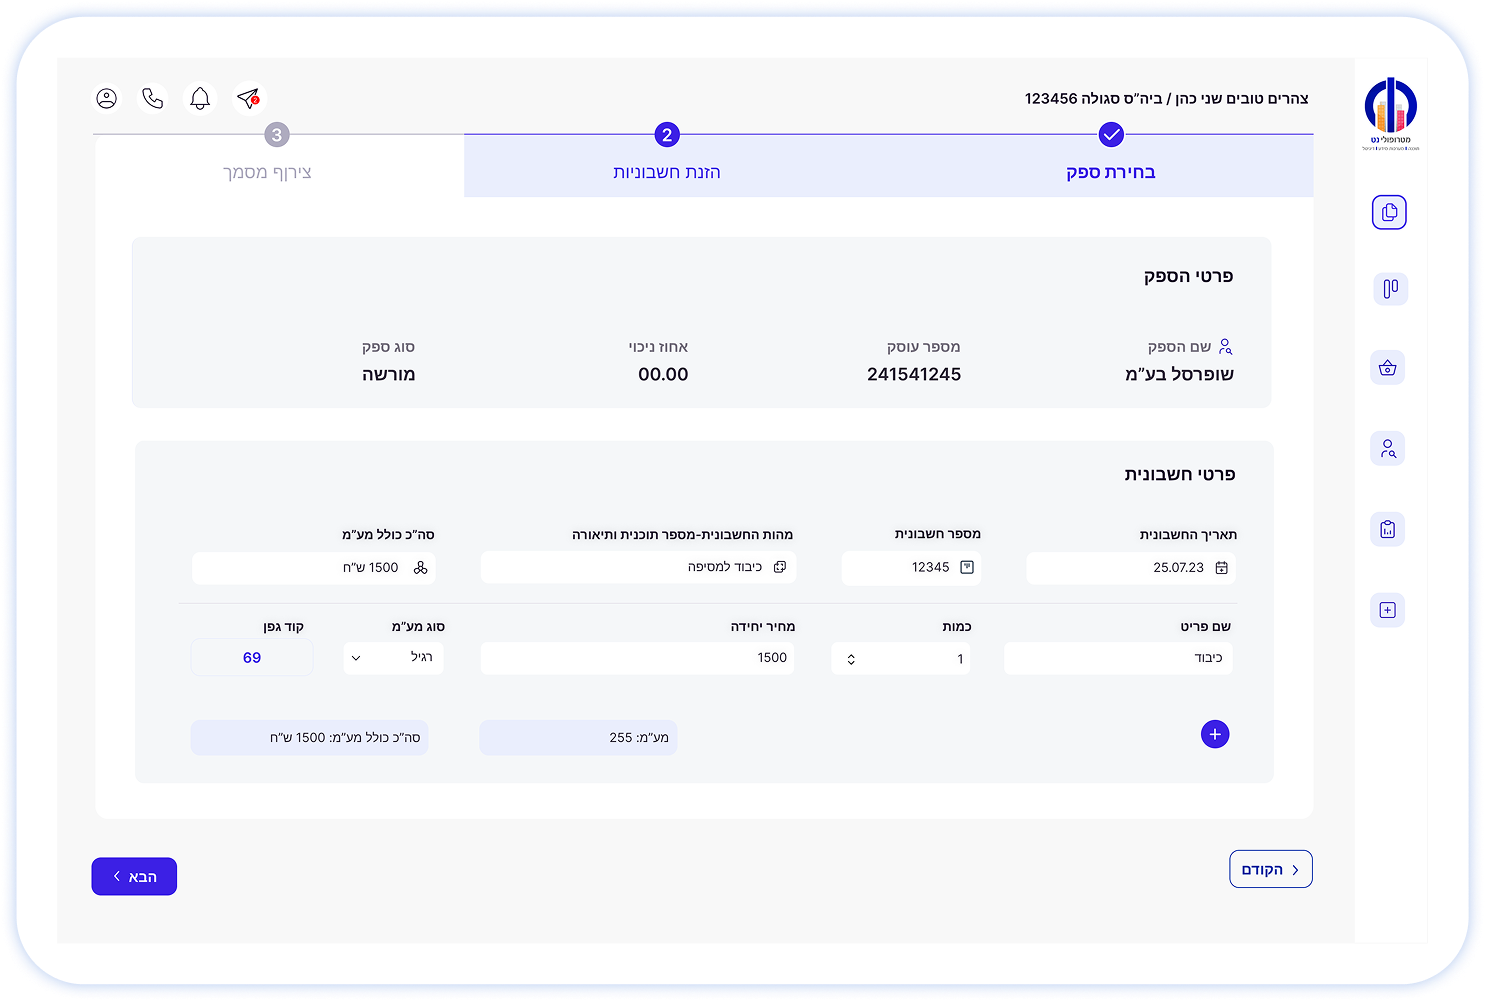Adjust the כמות quantity stepper arrows
The width and height of the screenshot is (1485, 1001).
click(851, 659)
